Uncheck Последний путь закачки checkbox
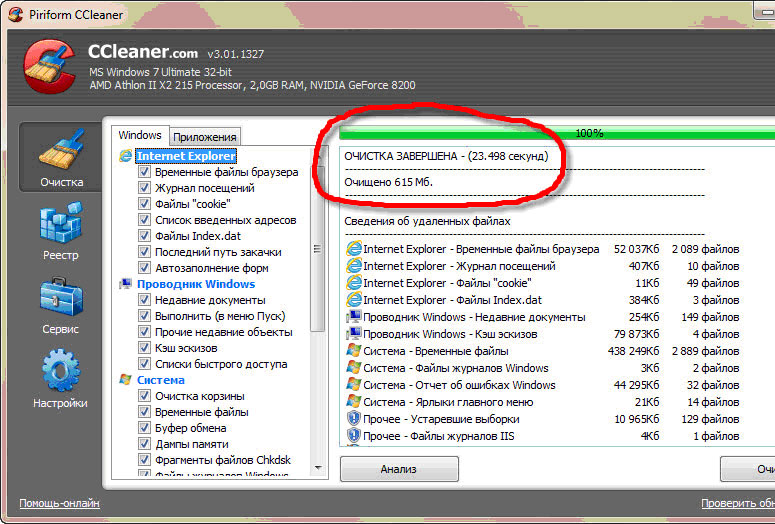The image size is (775, 524). pyautogui.click(x=144, y=252)
